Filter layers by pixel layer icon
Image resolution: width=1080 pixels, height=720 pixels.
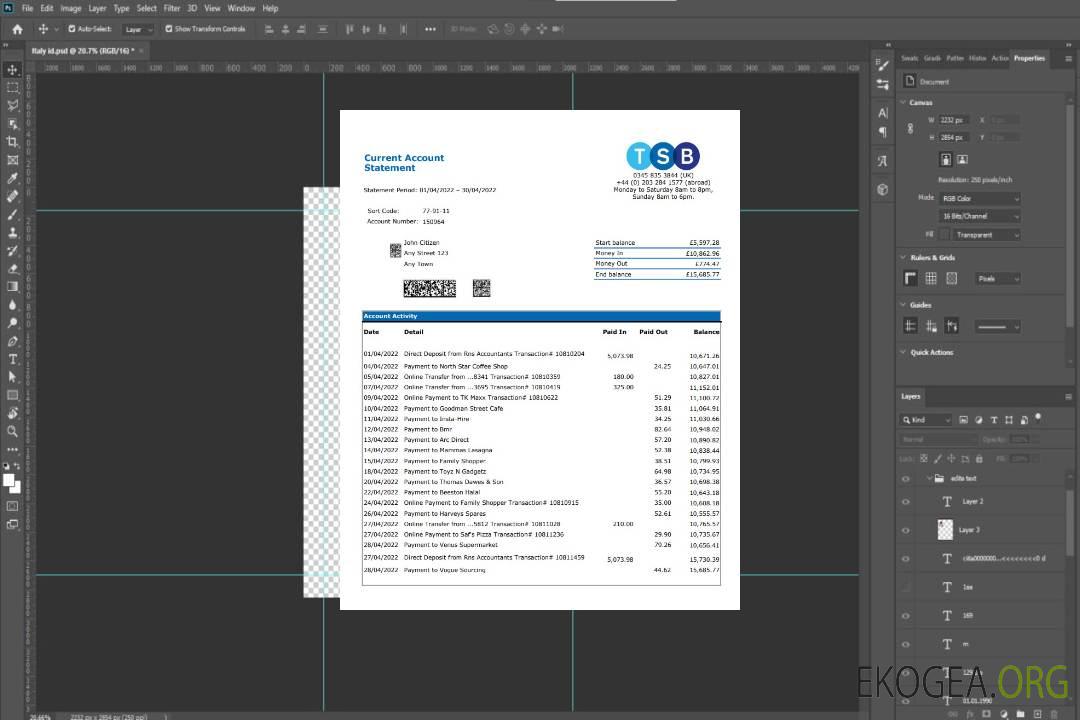pyautogui.click(x=963, y=420)
